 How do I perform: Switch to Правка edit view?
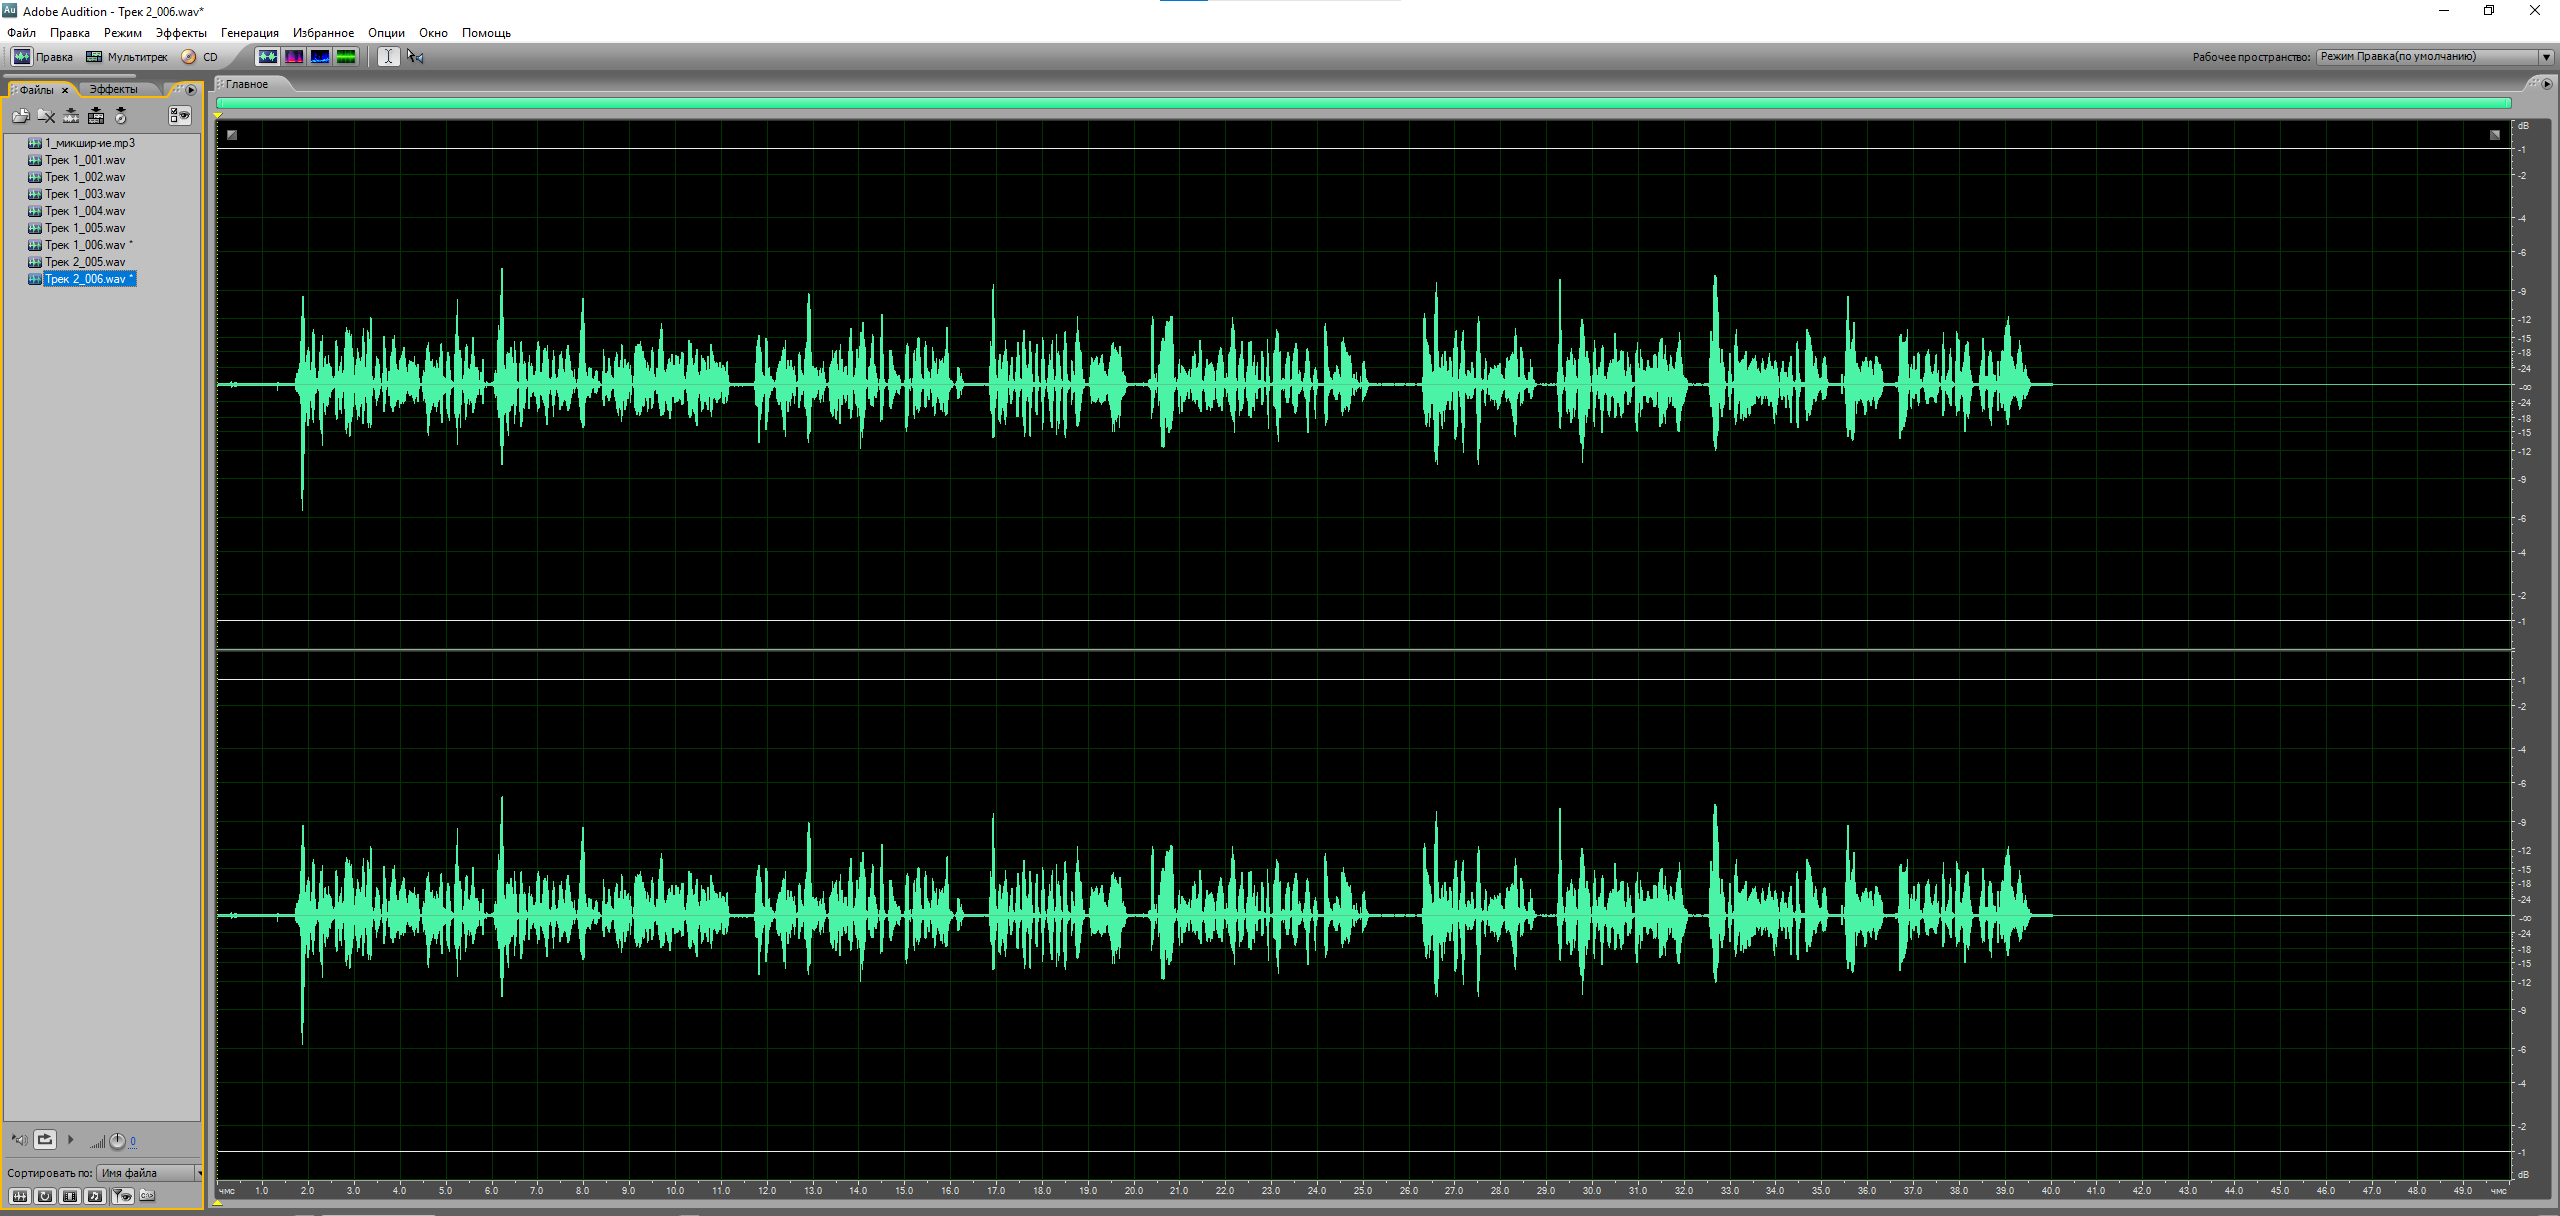43,57
